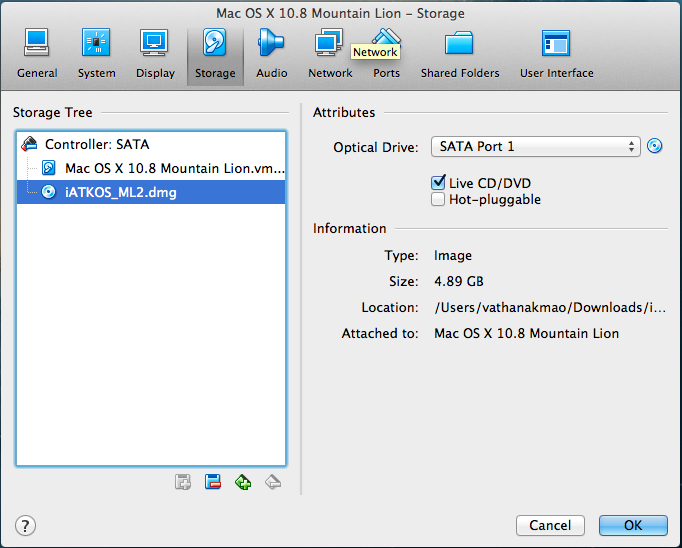
Task: Switch to the Display settings tab
Action: coord(155,54)
